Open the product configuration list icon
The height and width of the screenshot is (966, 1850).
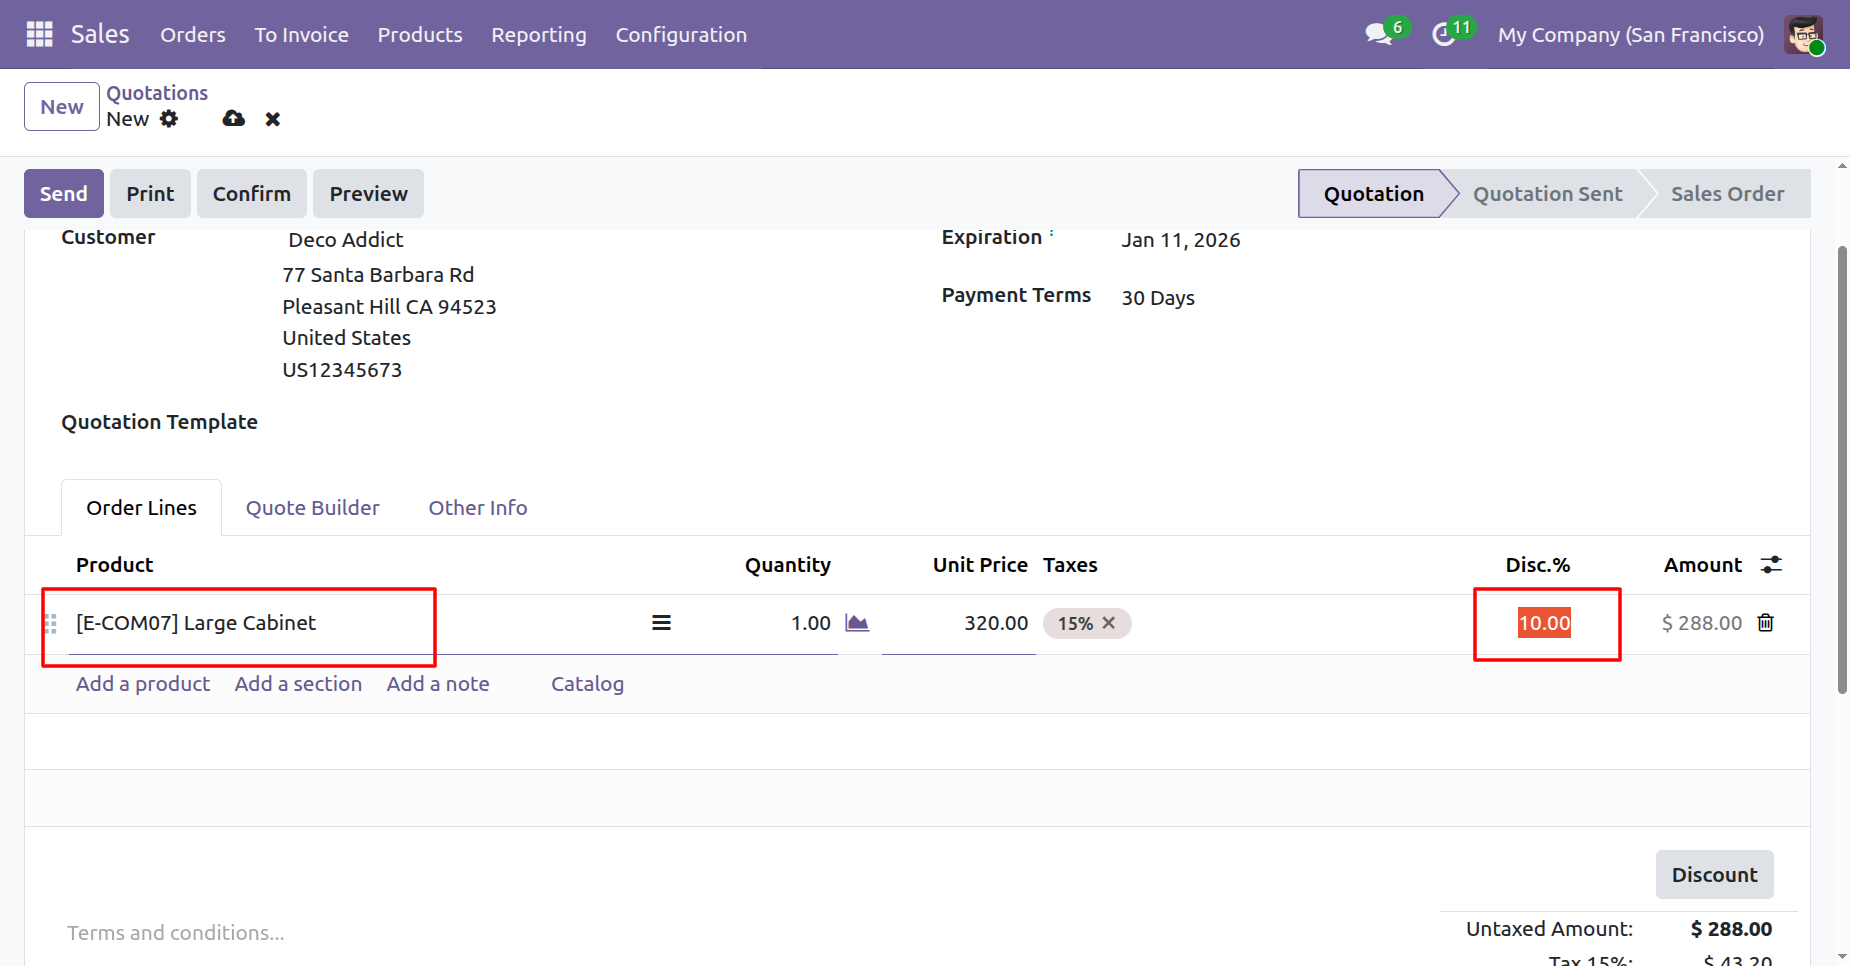[x=661, y=623]
